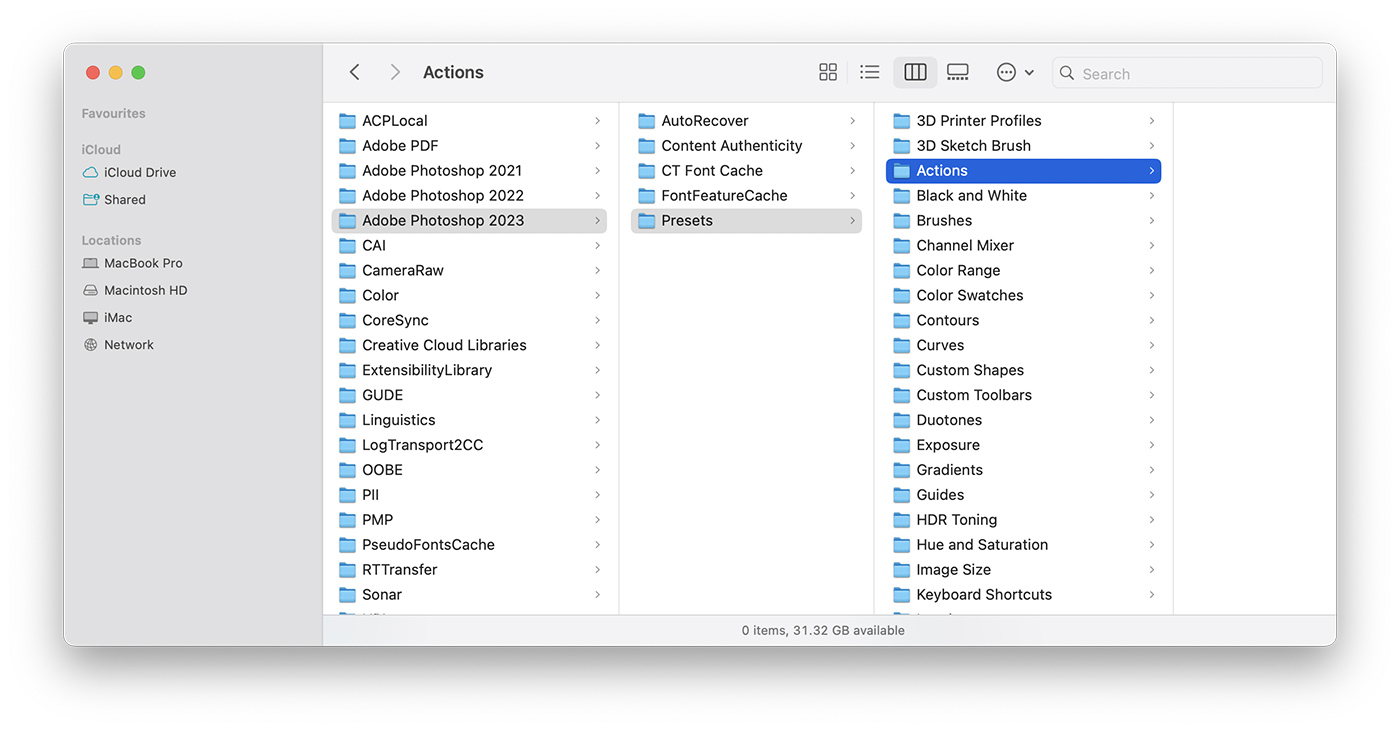Image resolution: width=1400 pixels, height=730 pixels.
Task: Select the CT Font Cache folder icon
Action: [646, 171]
